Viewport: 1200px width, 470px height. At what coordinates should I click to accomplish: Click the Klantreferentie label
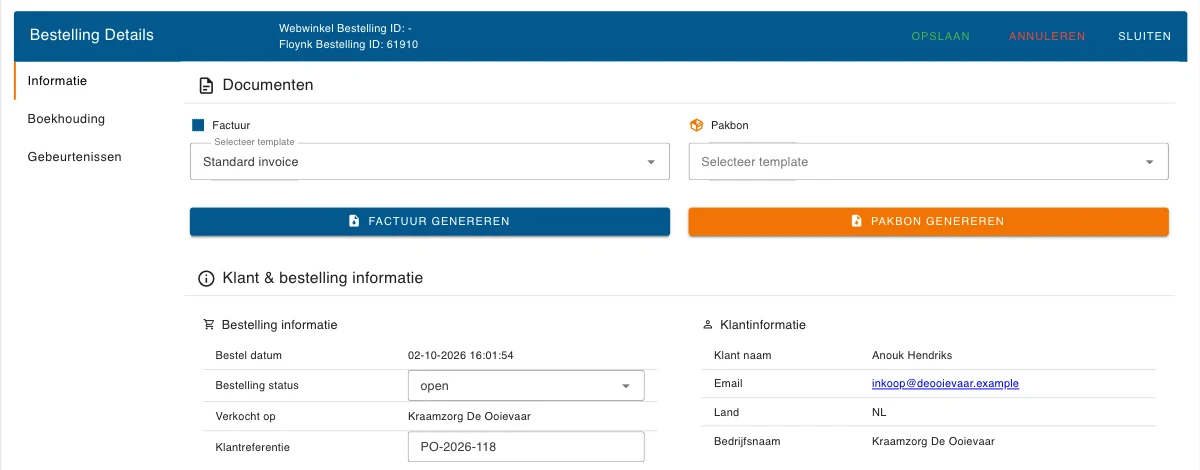[x=252, y=447]
